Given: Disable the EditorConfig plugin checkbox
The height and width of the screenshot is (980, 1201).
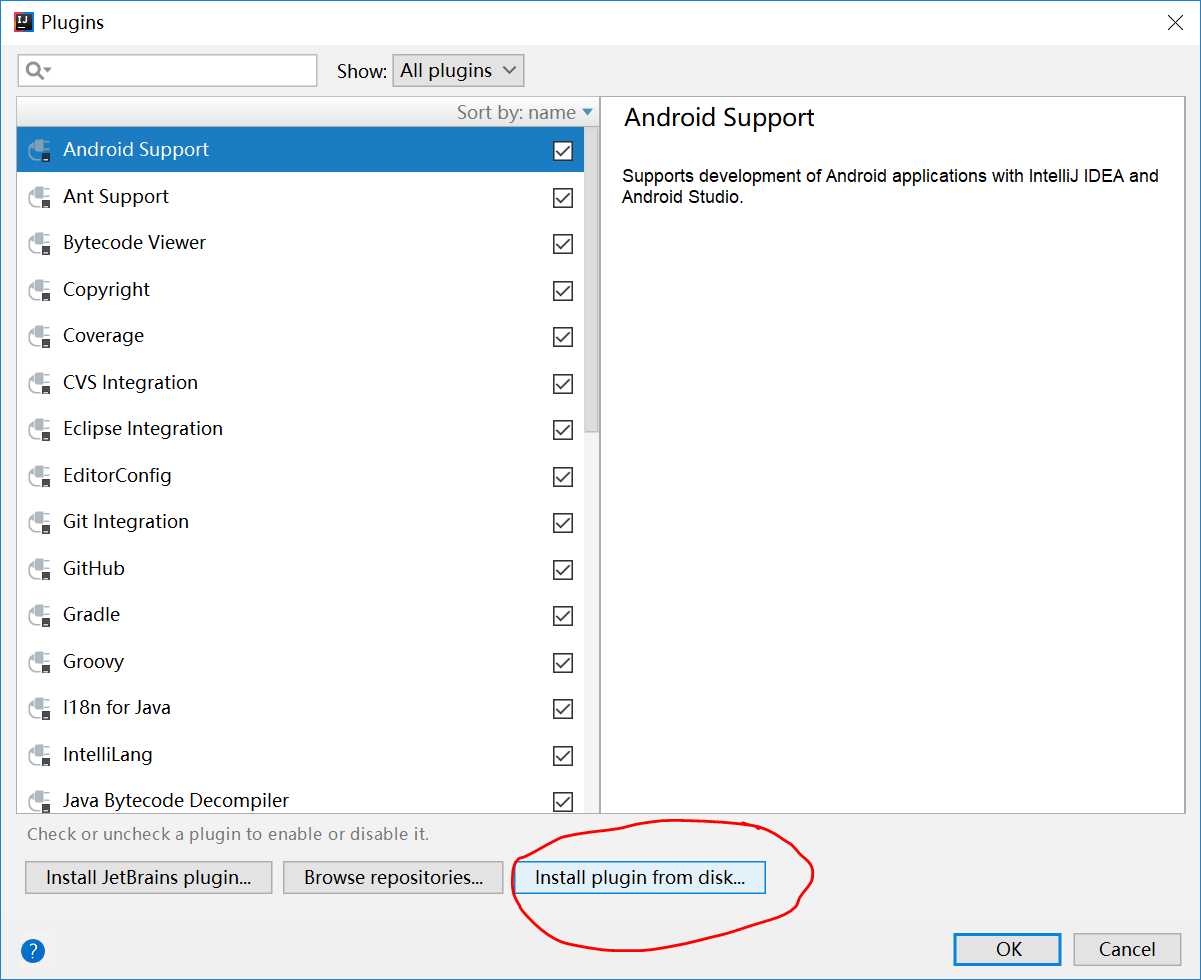Looking at the screenshot, I should [563, 477].
